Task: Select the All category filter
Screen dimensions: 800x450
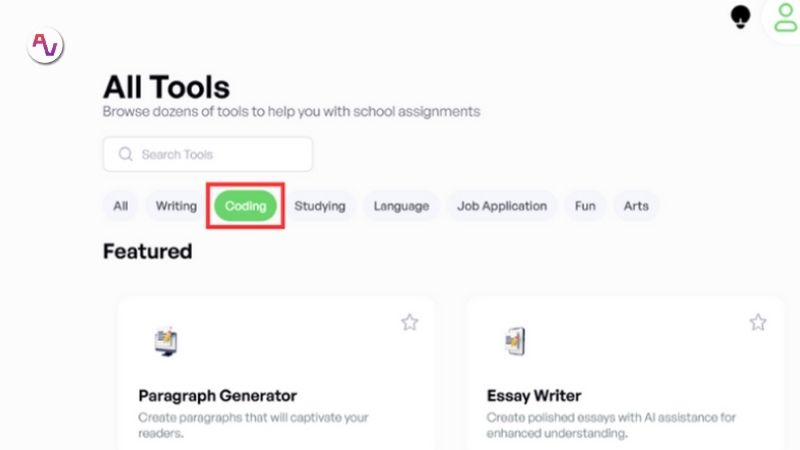Action: (120, 206)
